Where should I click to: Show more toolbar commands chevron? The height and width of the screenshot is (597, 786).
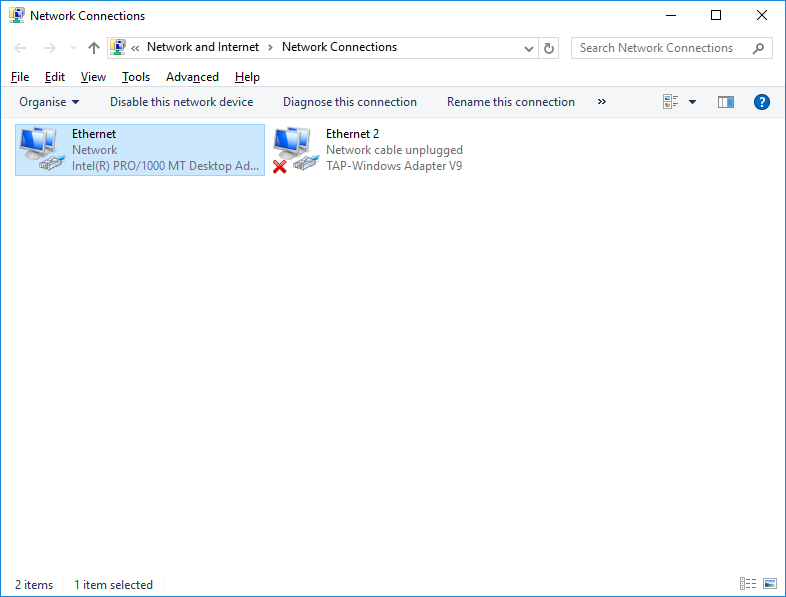(601, 102)
